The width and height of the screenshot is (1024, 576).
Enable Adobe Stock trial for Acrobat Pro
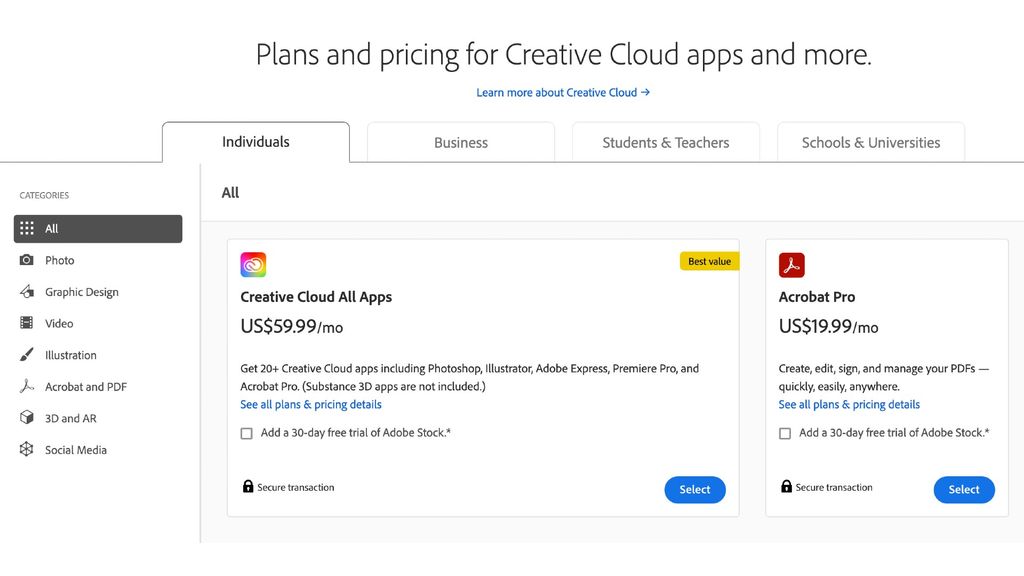pyautogui.click(x=785, y=433)
